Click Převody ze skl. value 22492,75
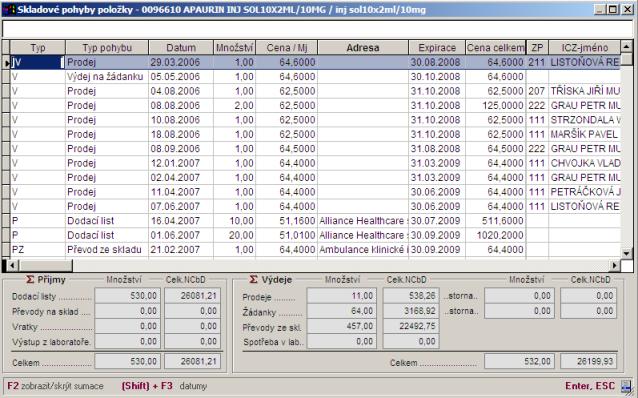The height and width of the screenshot is (398, 638). point(411,326)
